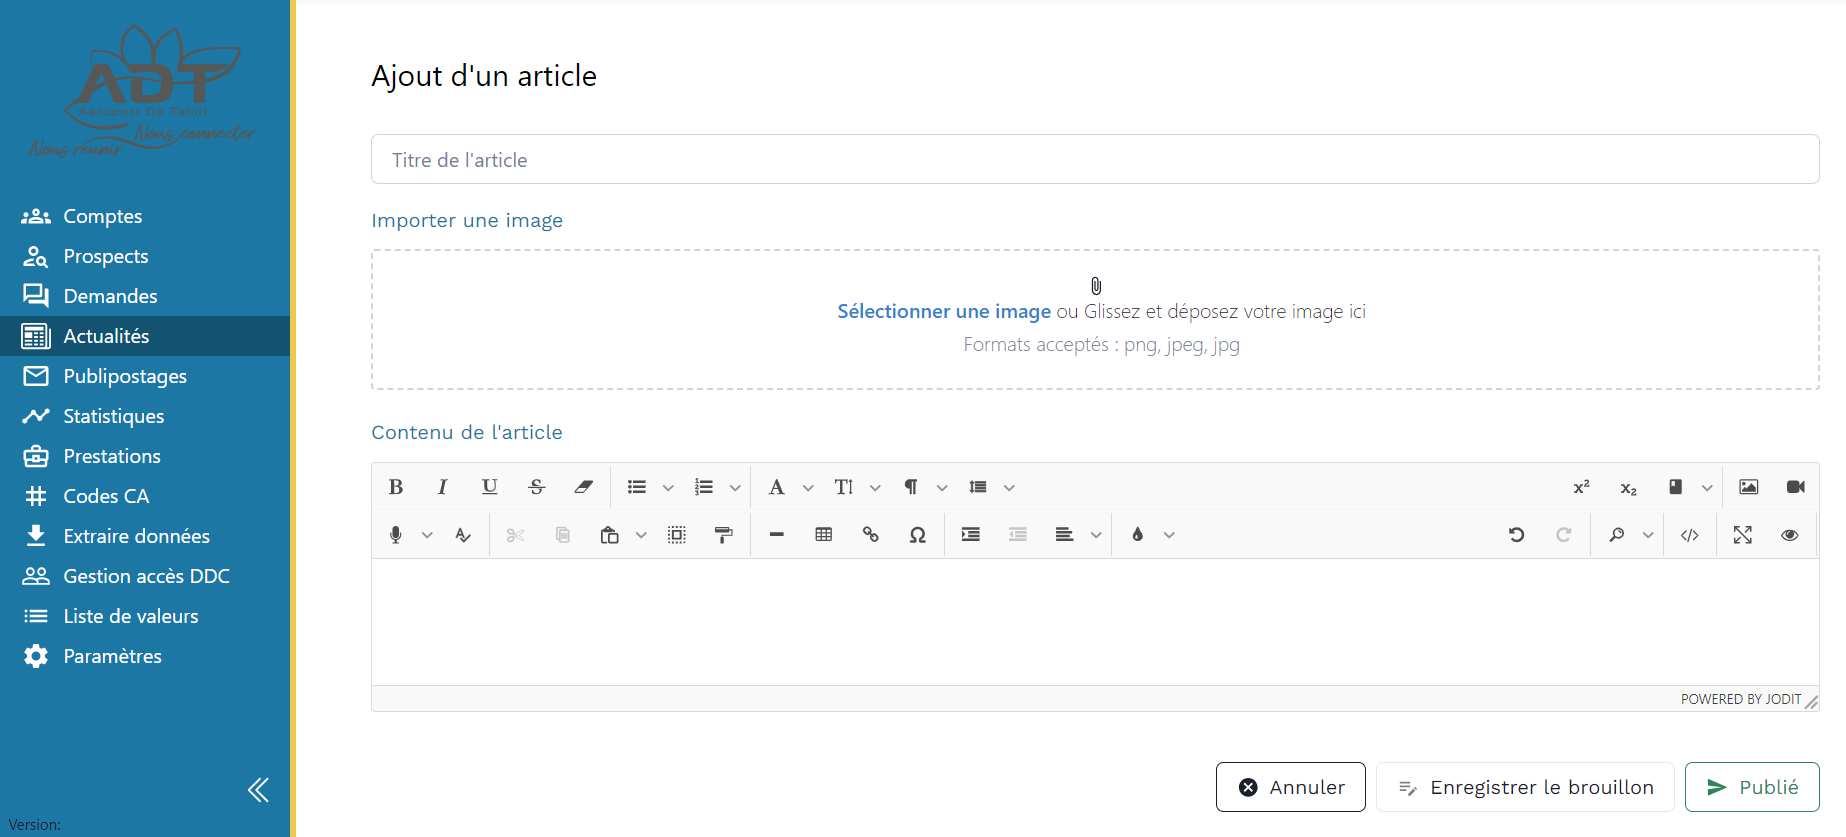Toggle italic formatting in editor
Viewport: 1846px width, 837px height.
click(x=442, y=487)
